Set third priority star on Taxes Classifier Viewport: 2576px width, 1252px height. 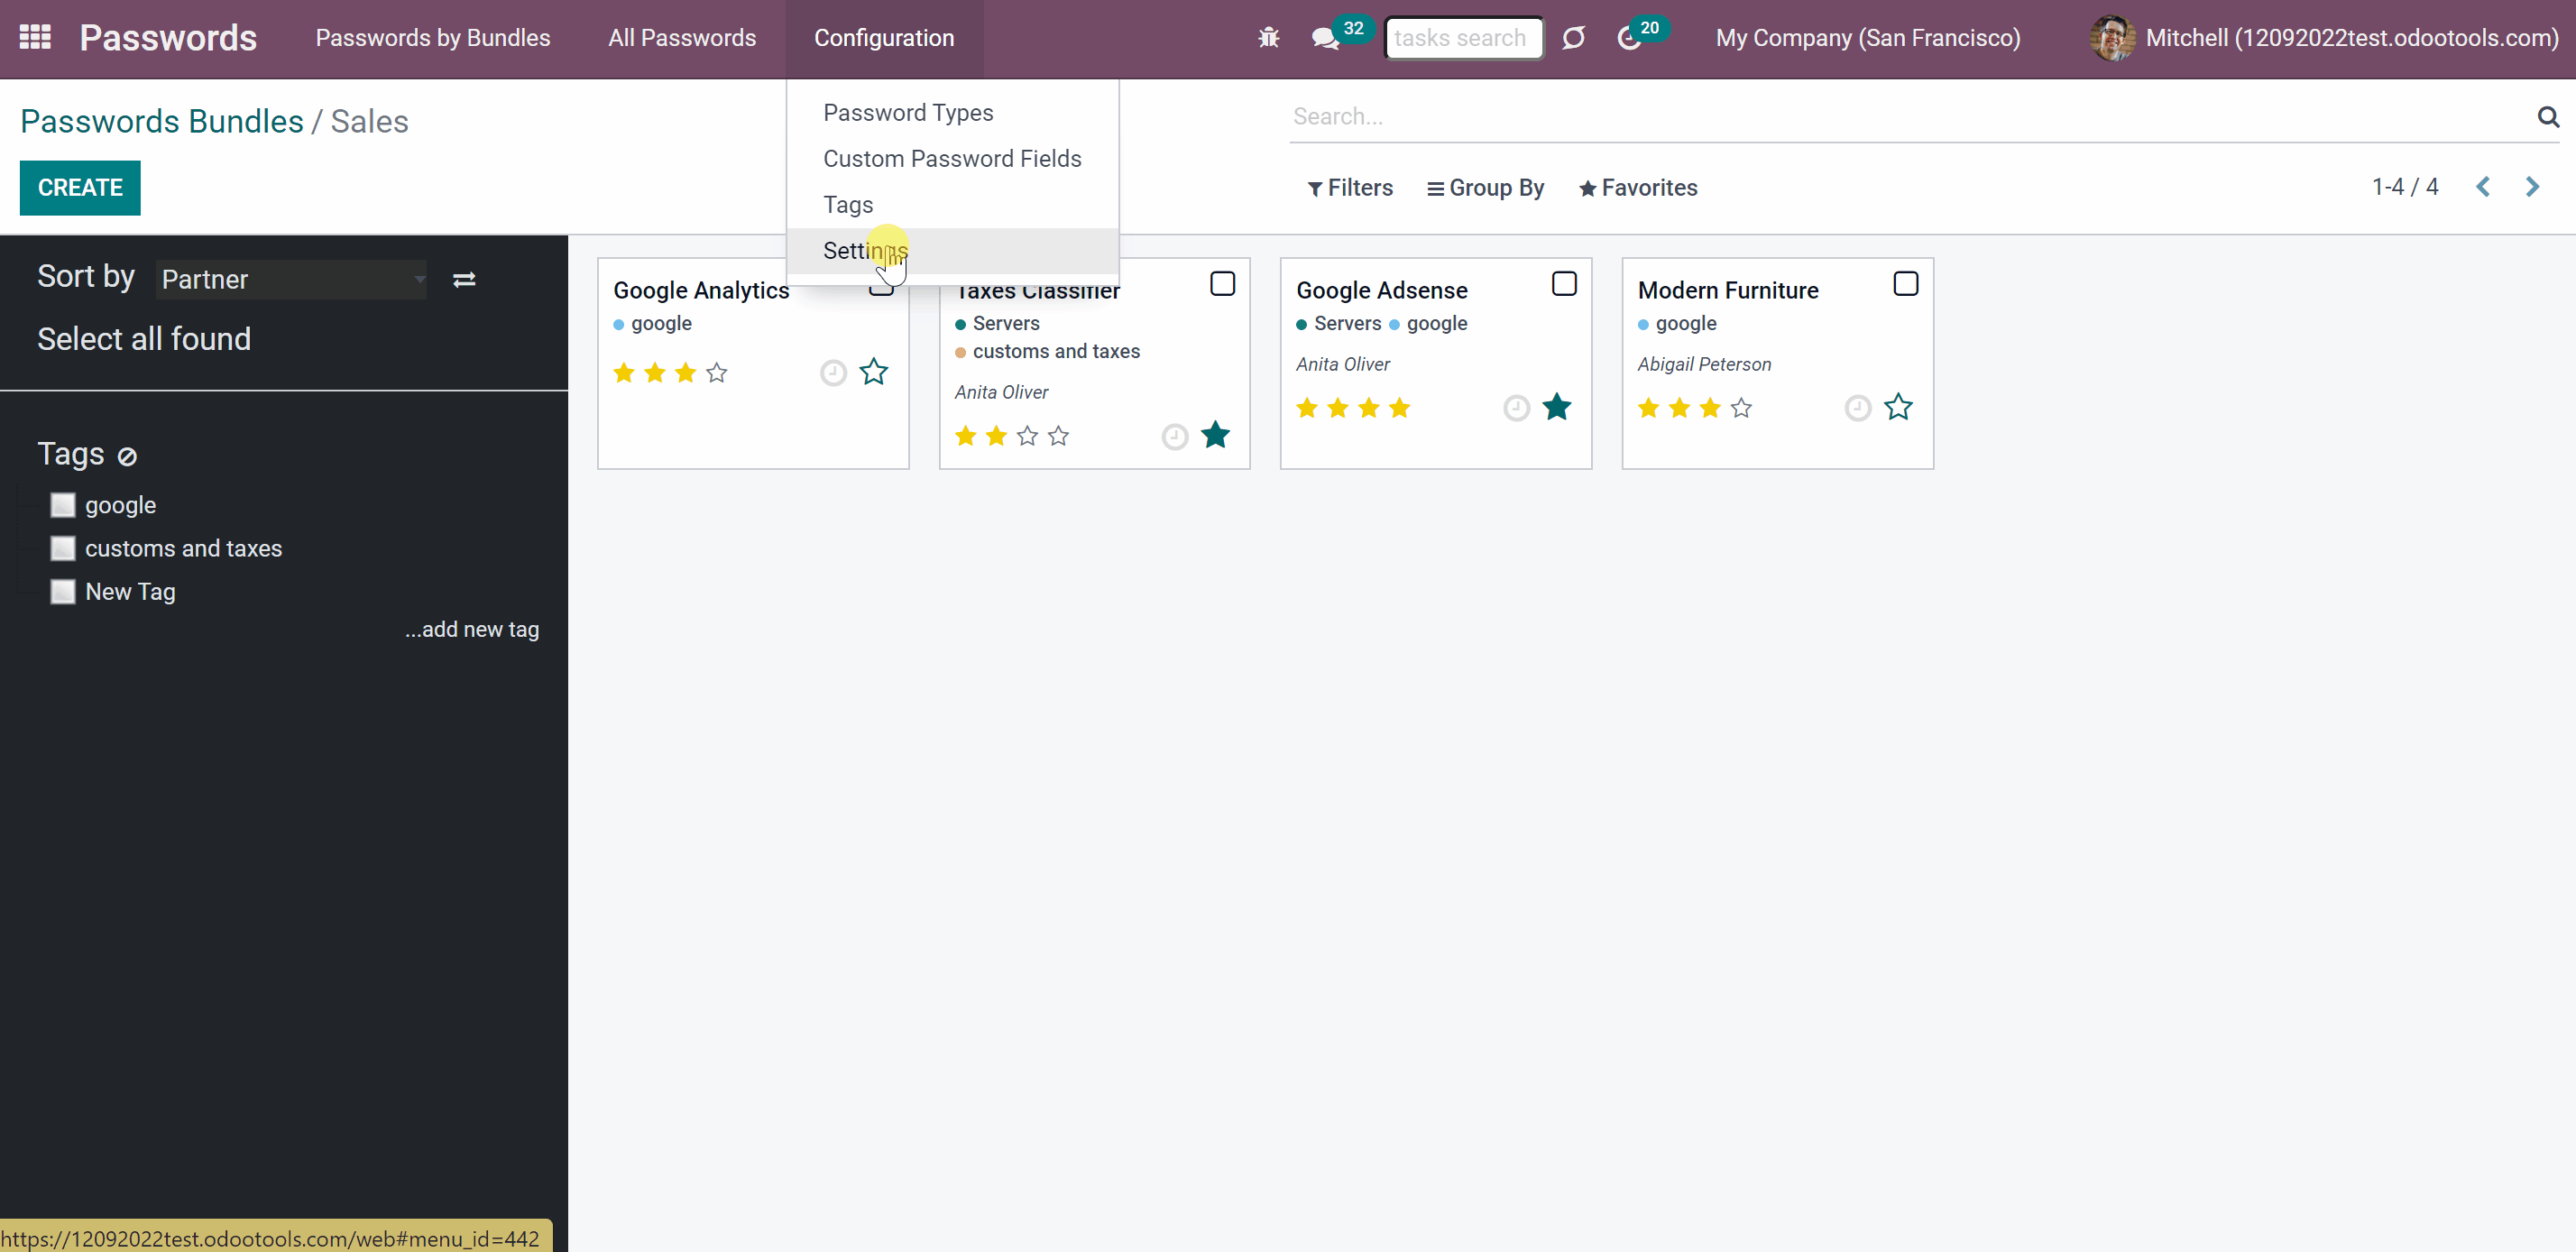[x=1027, y=436]
